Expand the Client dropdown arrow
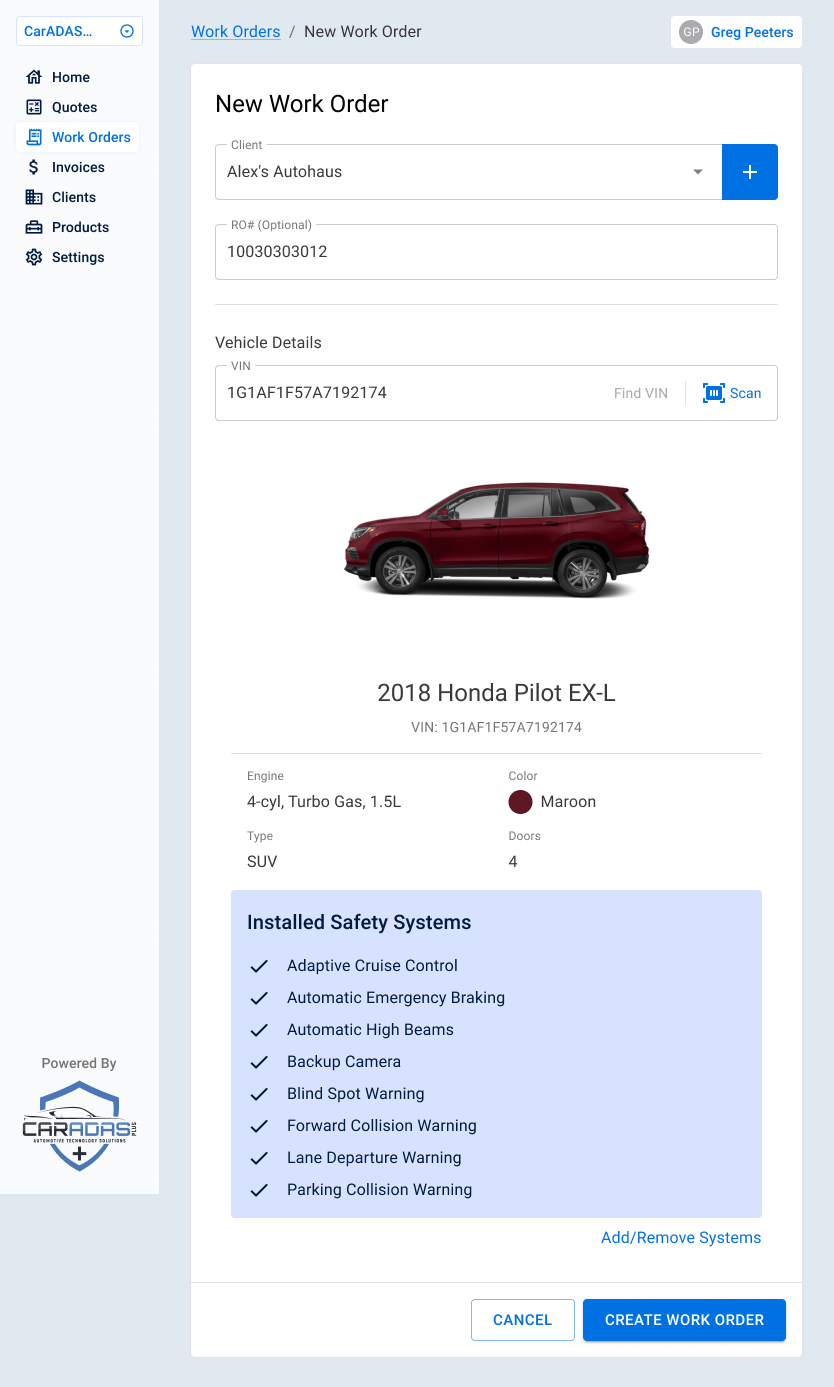Image resolution: width=834 pixels, height=1387 pixels. point(698,172)
